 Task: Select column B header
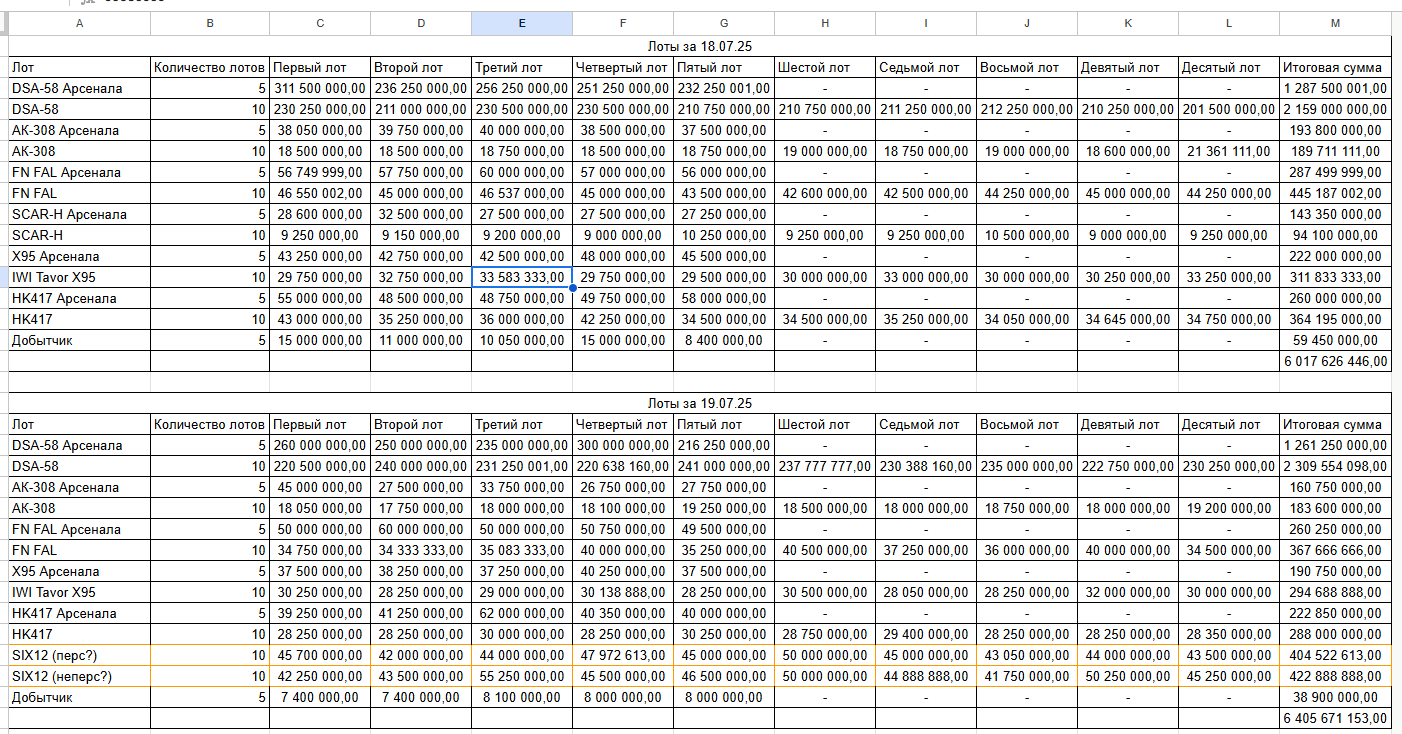210,23
